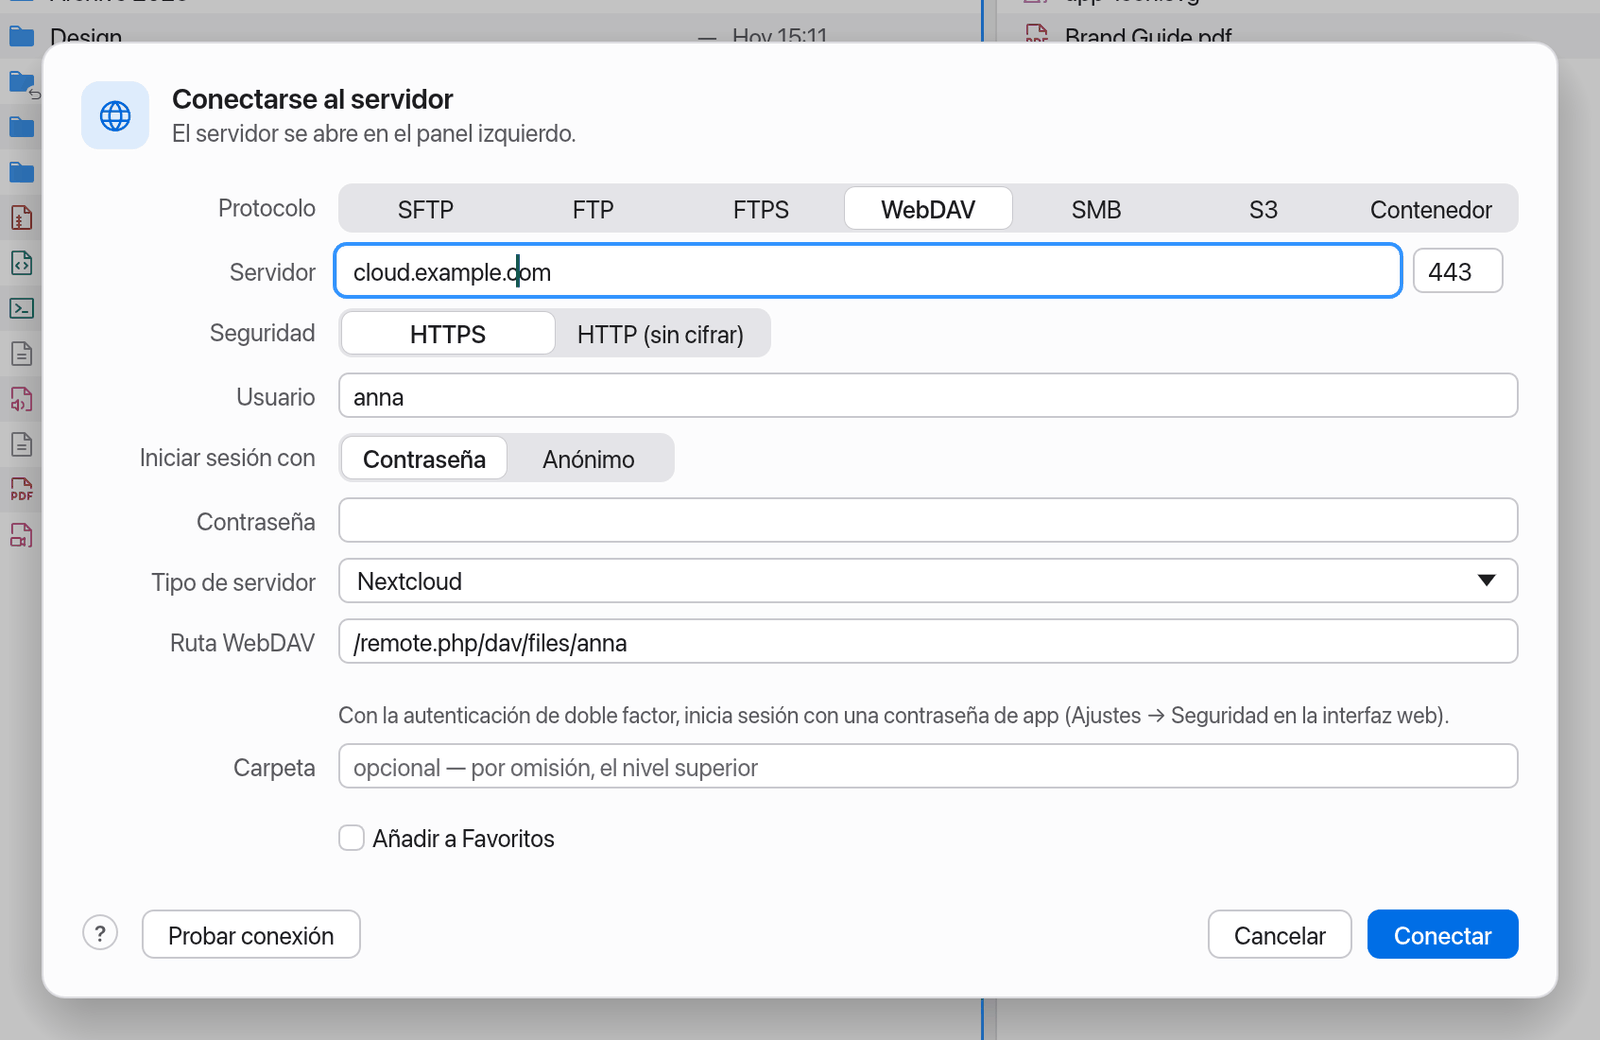Select the Contenedor protocol tab

coord(1431,209)
